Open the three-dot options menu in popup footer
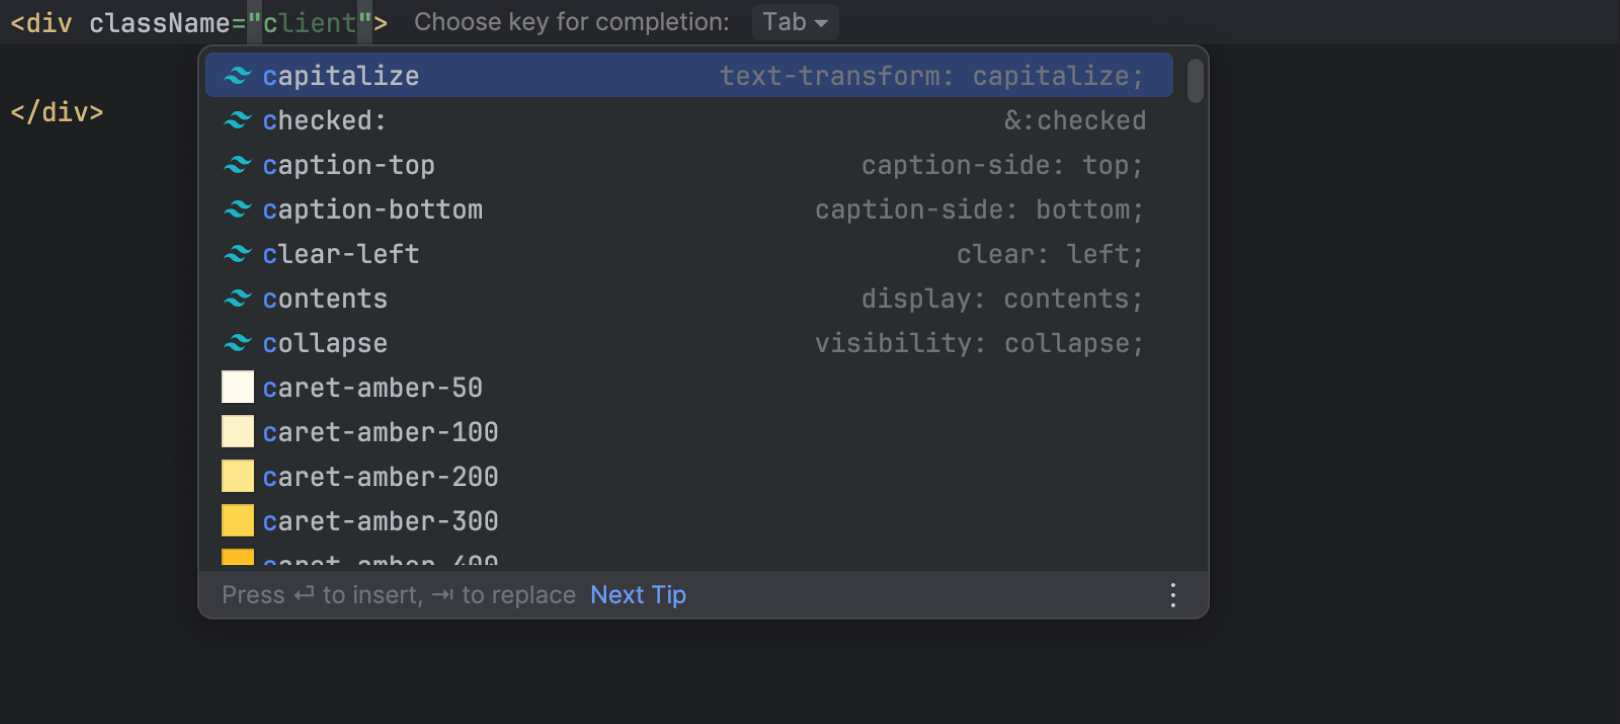Screen dimensions: 1620x724 1173,595
